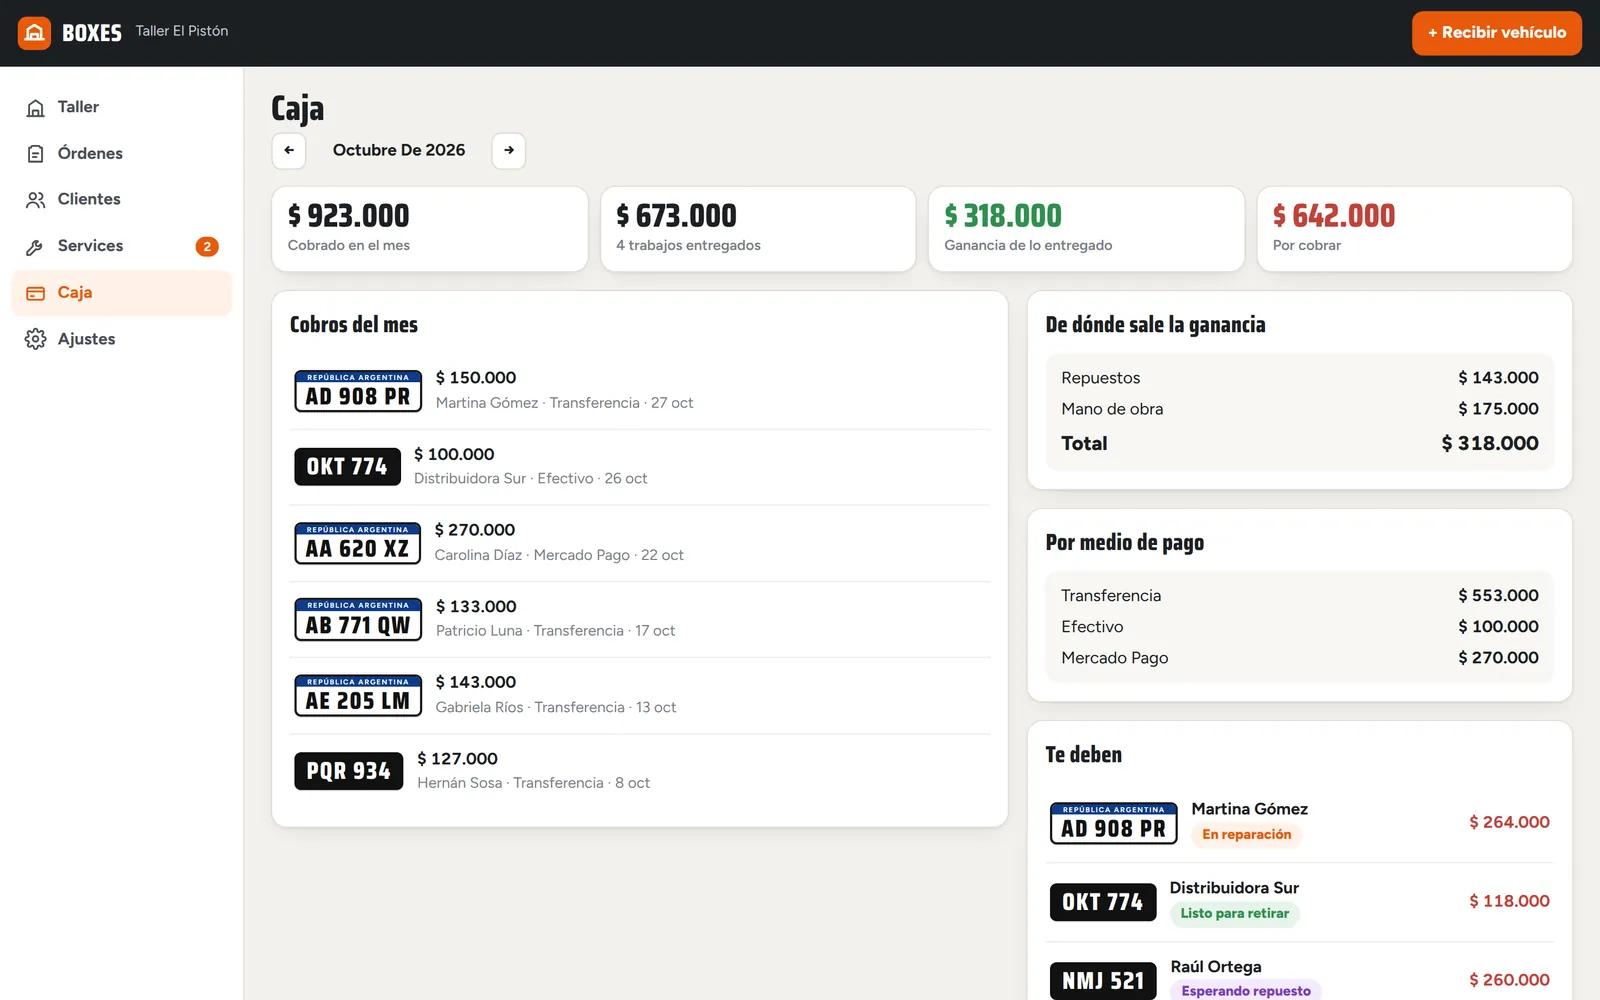The image size is (1600, 1000).
Task: Click the Ajustes gear icon
Action: (x=36, y=339)
